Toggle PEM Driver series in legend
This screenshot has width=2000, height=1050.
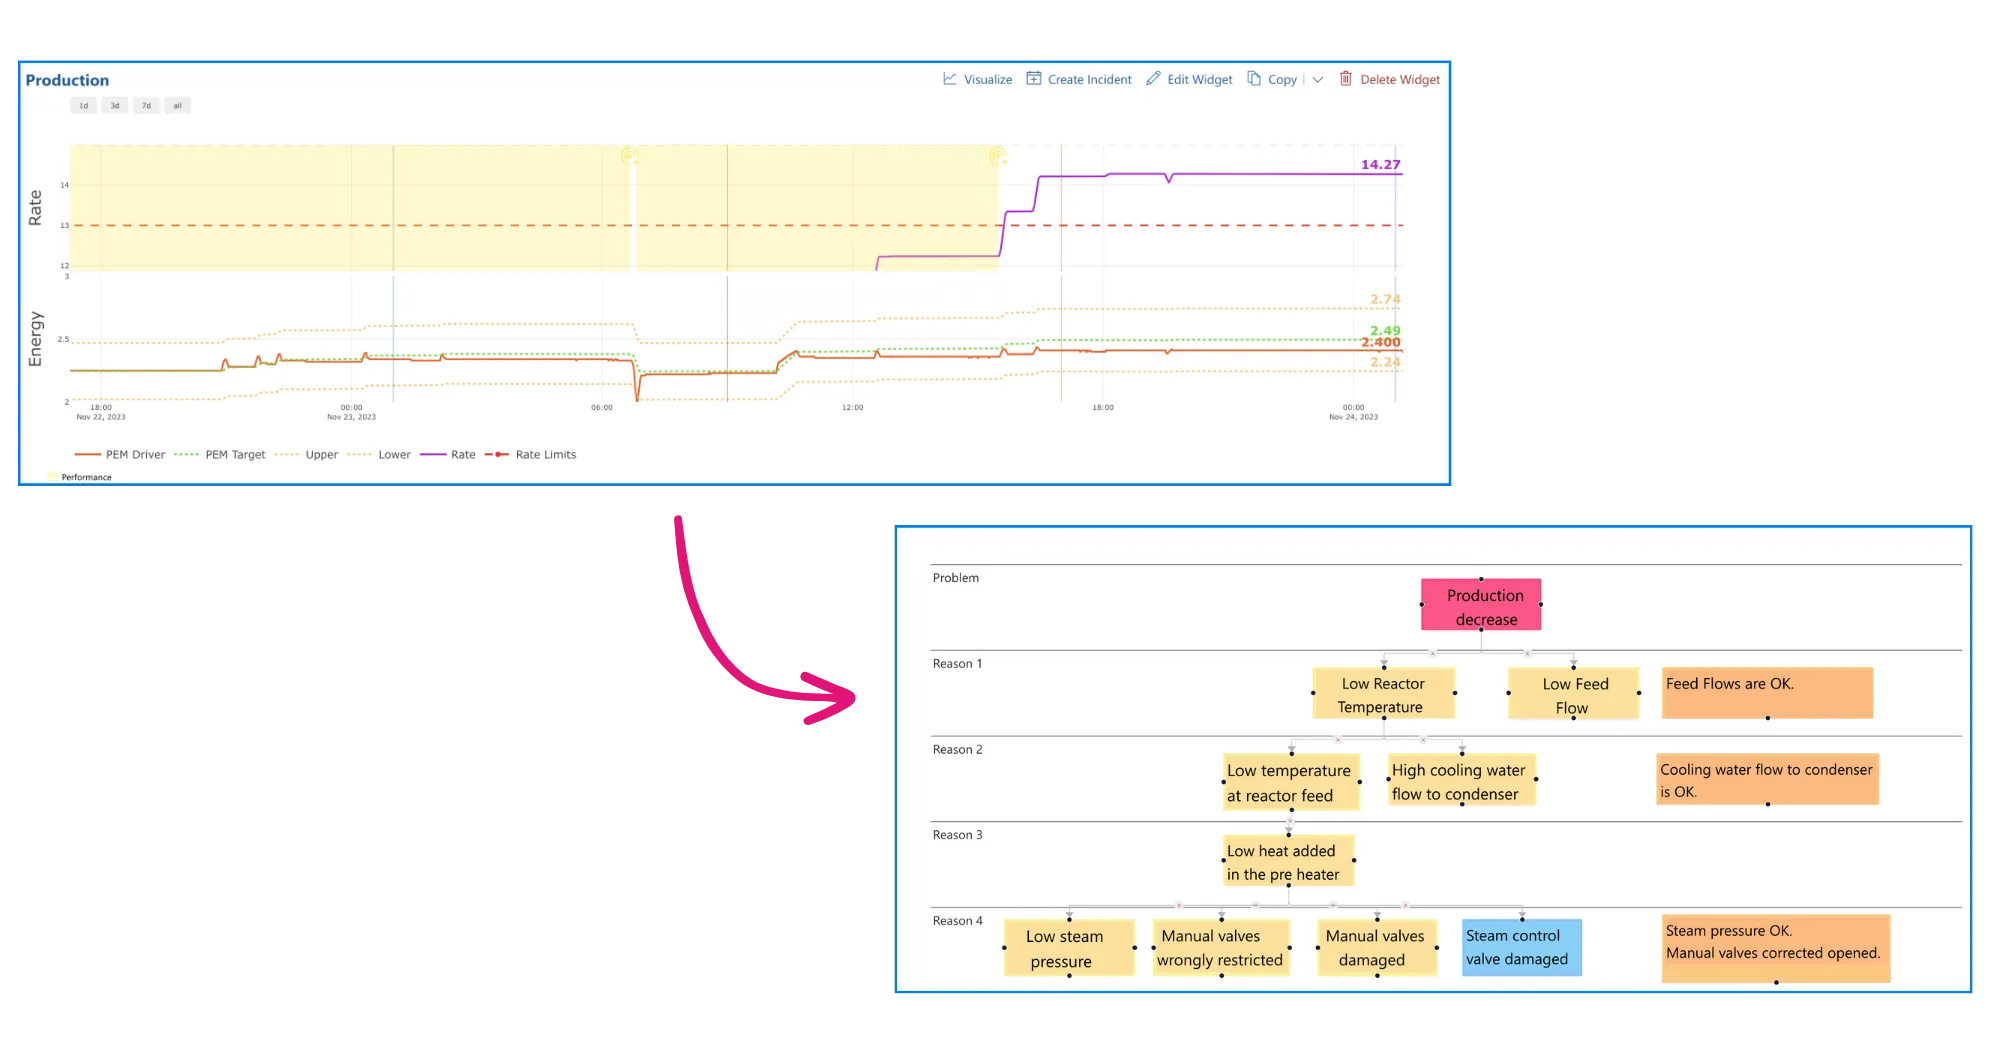(x=120, y=455)
